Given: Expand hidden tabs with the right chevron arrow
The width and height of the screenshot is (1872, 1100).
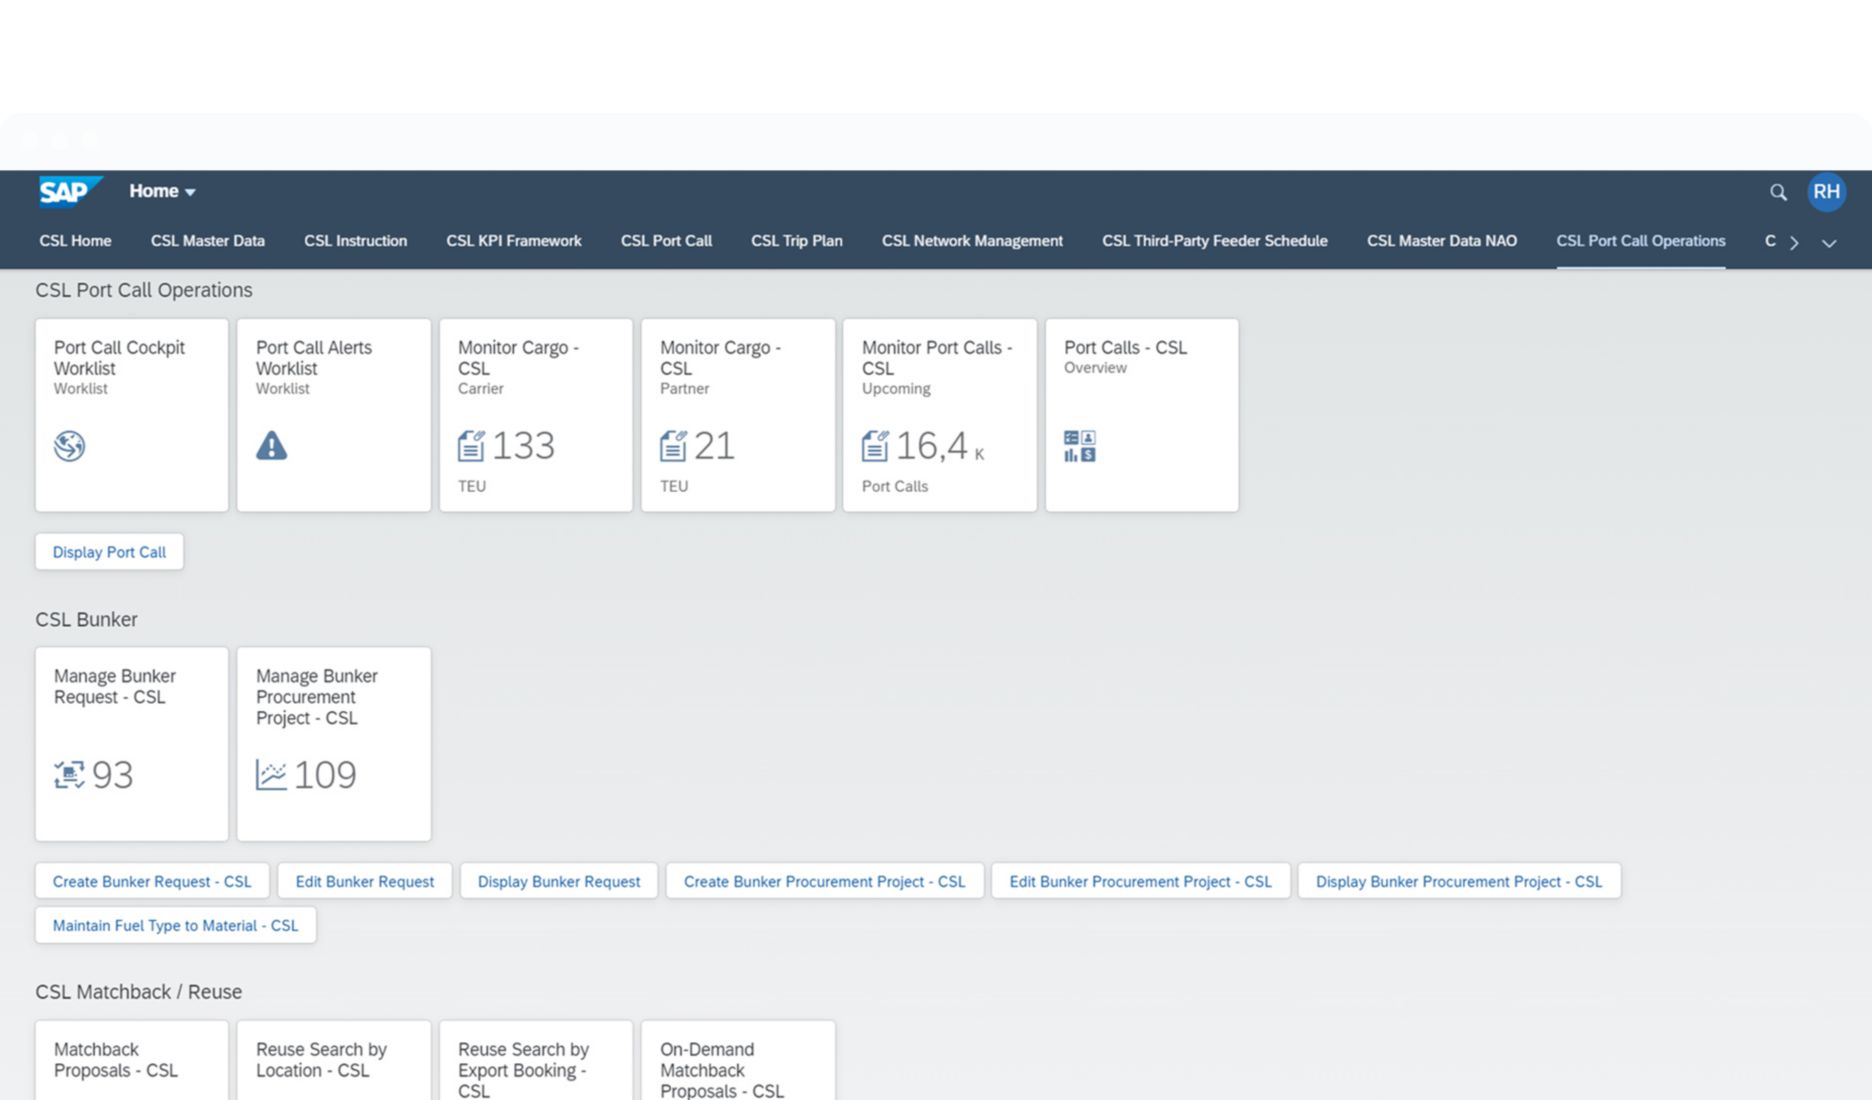Looking at the screenshot, I should pyautogui.click(x=1795, y=242).
